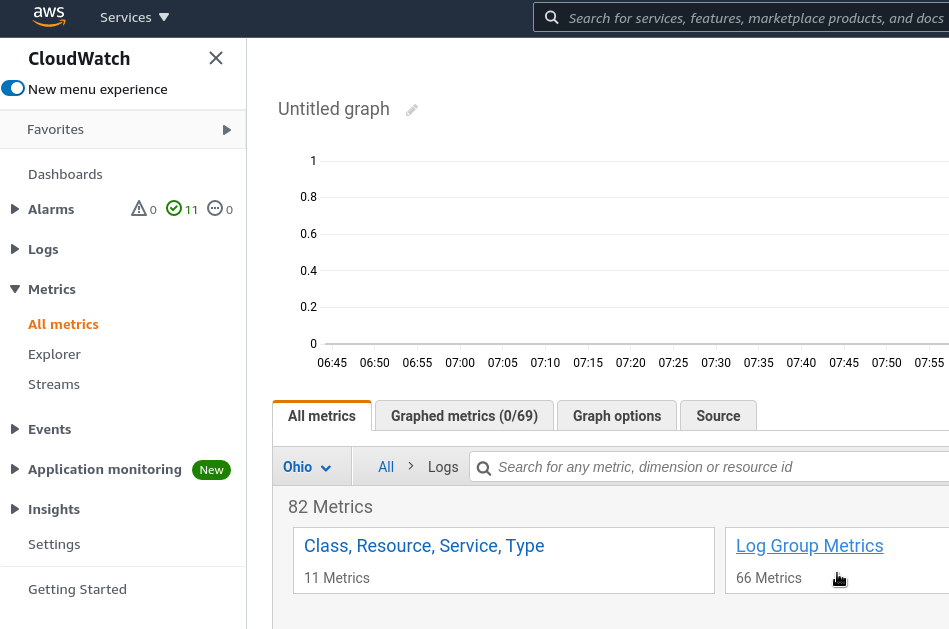This screenshot has height=629, width=949.
Task: Click the pencil icon to rename Untitled graph
Action: [x=412, y=110]
